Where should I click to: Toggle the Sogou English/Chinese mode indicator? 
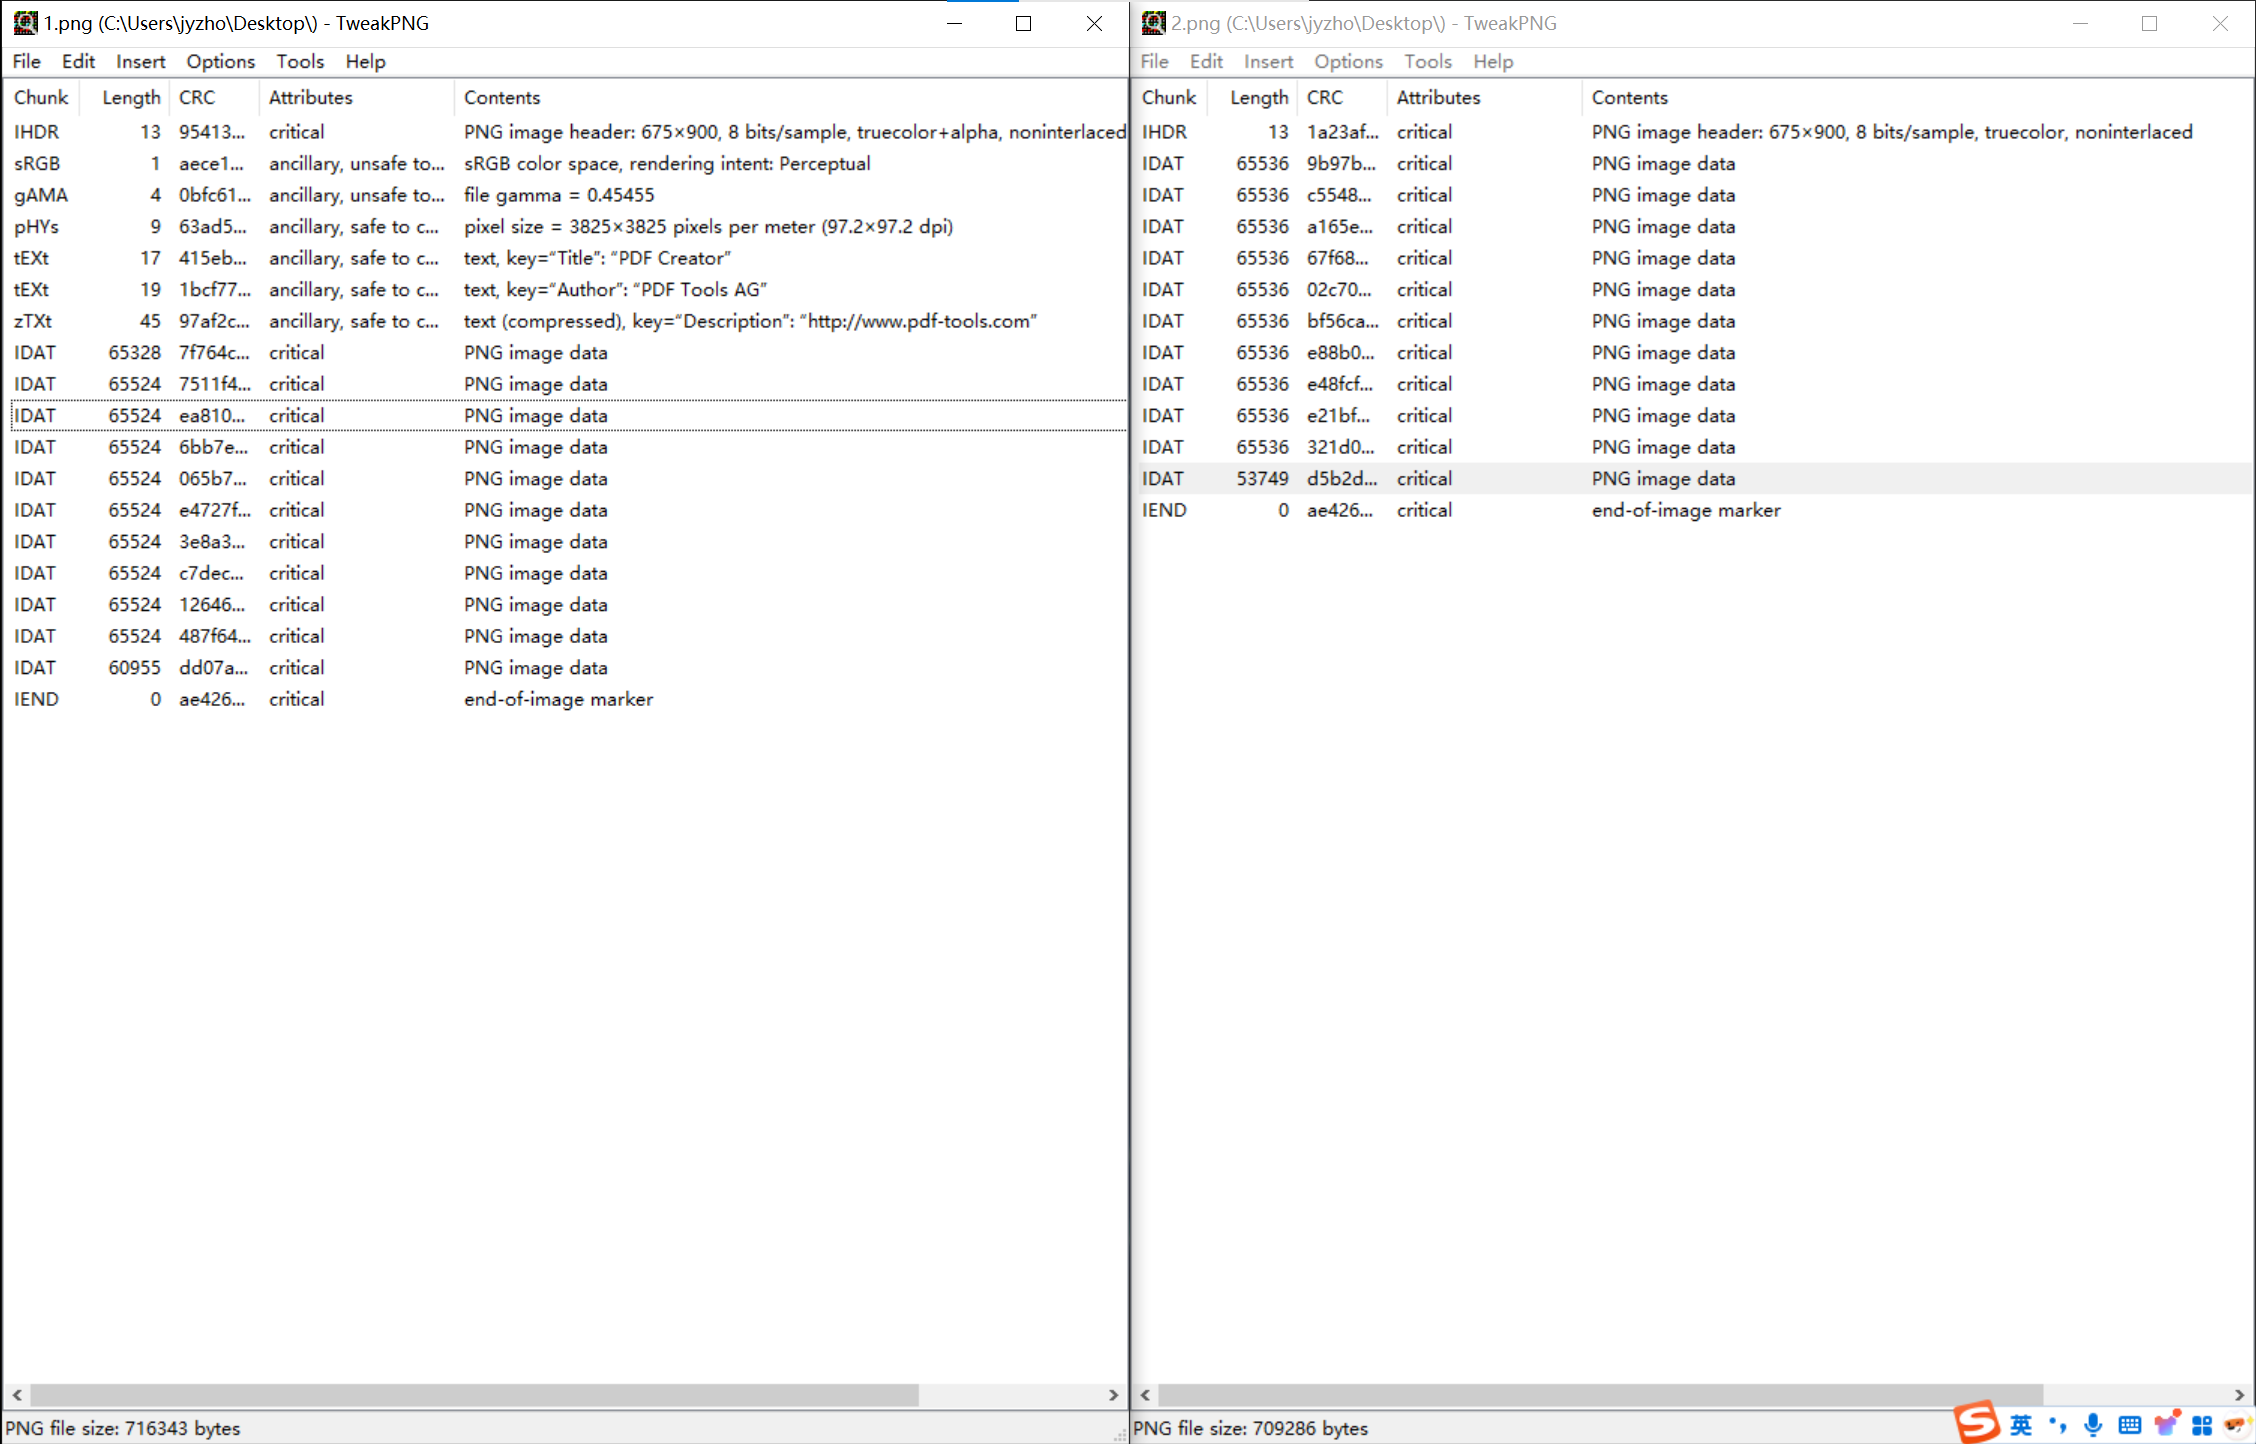(x=2021, y=1425)
